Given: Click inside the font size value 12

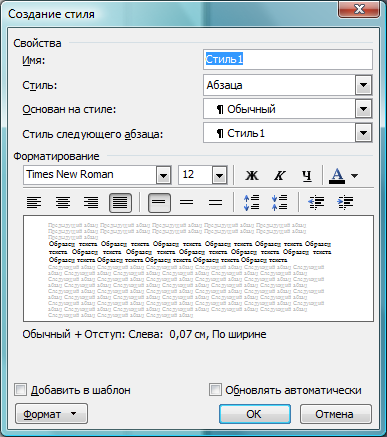Looking at the screenshot, I should 188,174.
